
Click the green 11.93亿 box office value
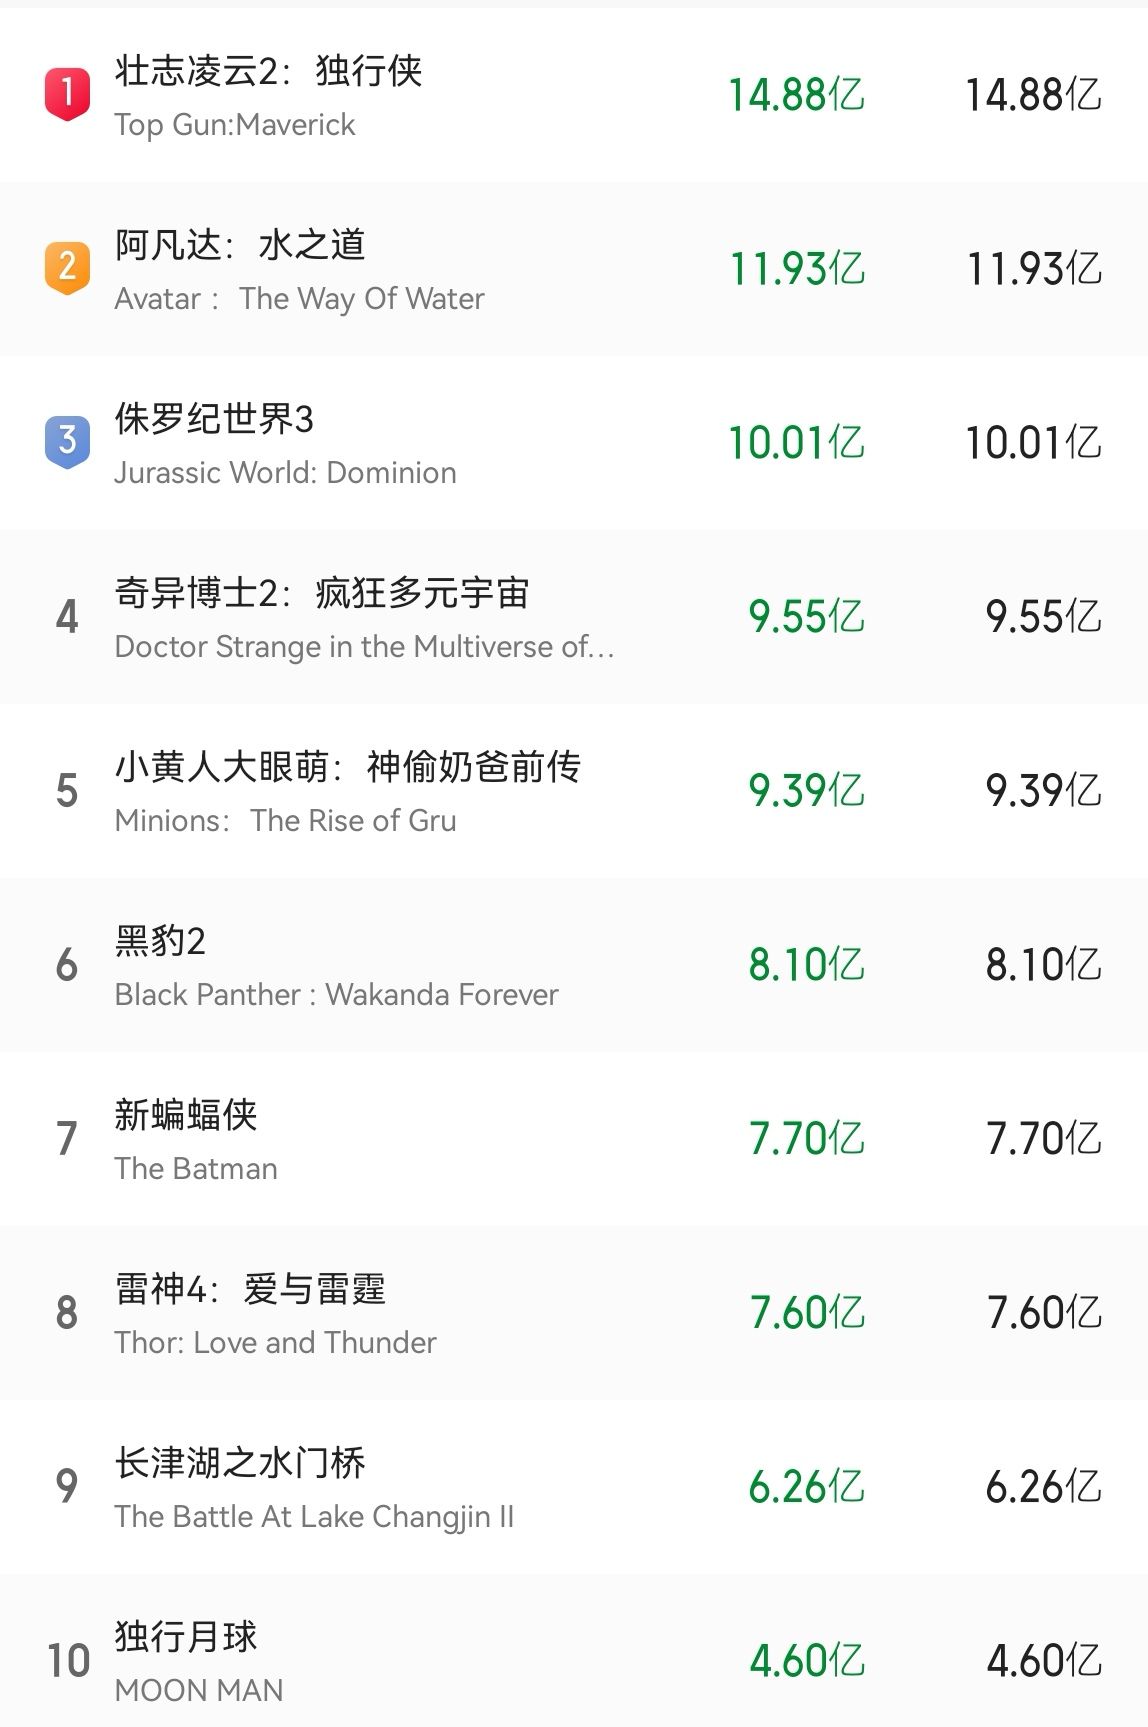click(x=797, y=269)
